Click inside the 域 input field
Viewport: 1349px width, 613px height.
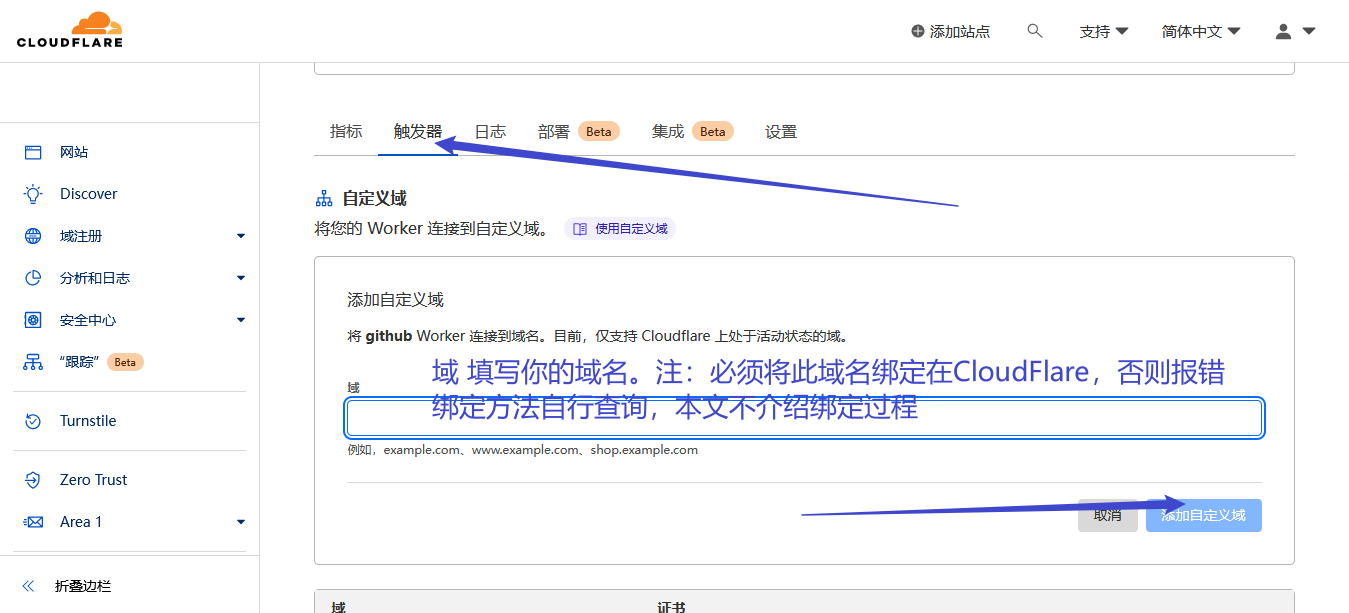(x=803, y=417)
